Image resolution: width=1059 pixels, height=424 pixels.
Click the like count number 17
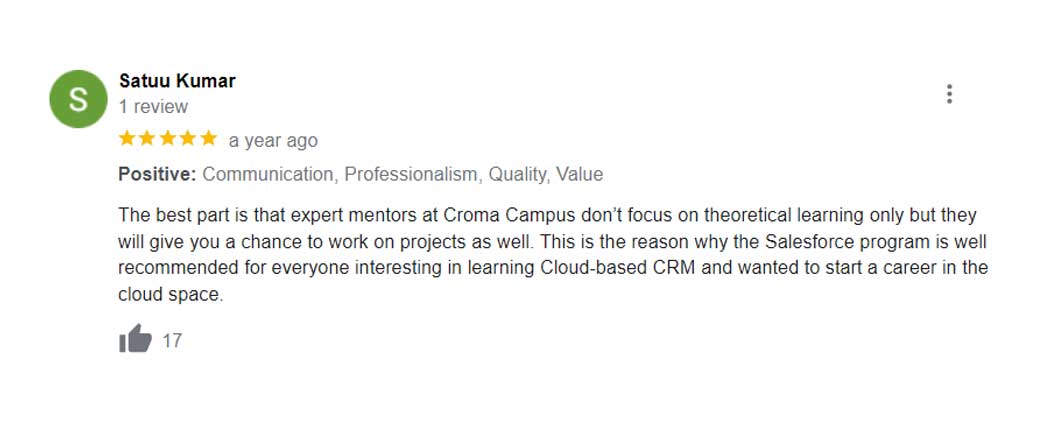tap(172, 341)
